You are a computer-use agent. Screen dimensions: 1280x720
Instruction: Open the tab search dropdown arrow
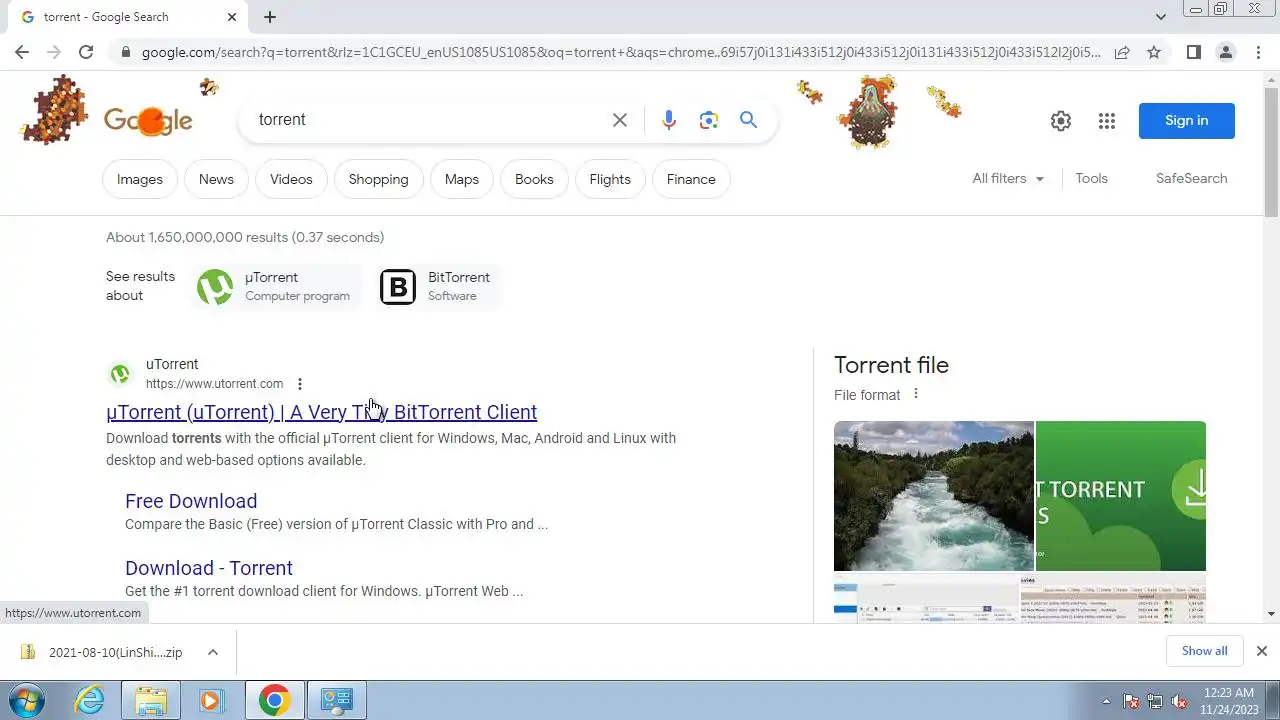(x=1160, y=17)
